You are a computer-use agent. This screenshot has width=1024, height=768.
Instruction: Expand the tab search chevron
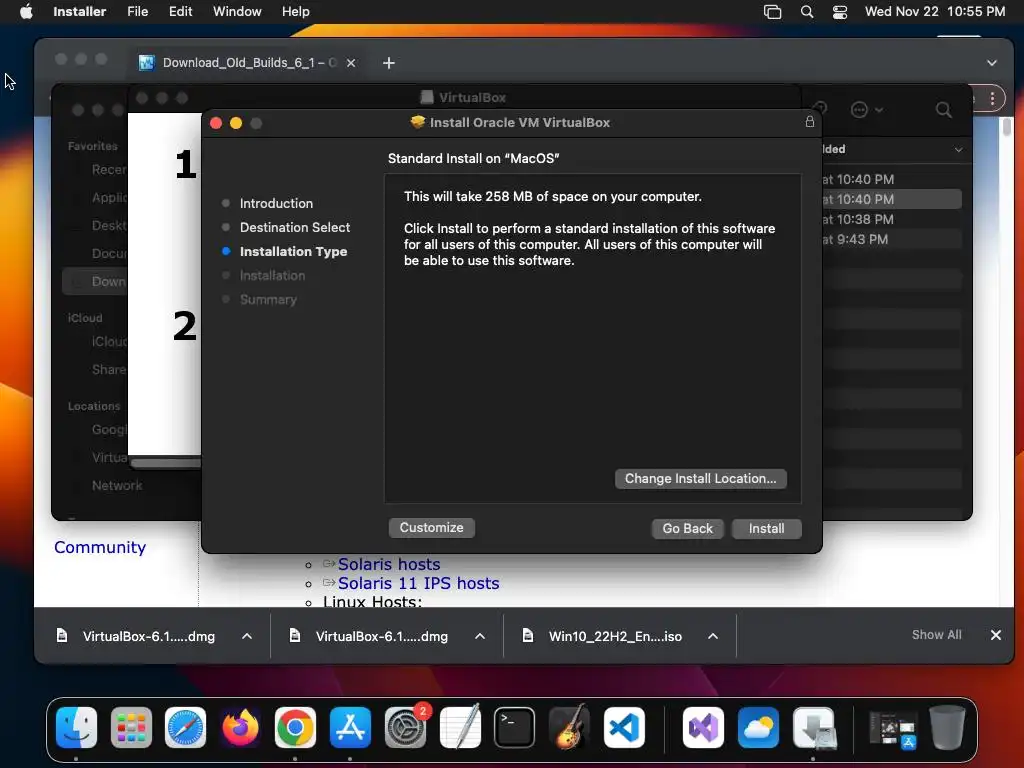click(x=991, y=63)
